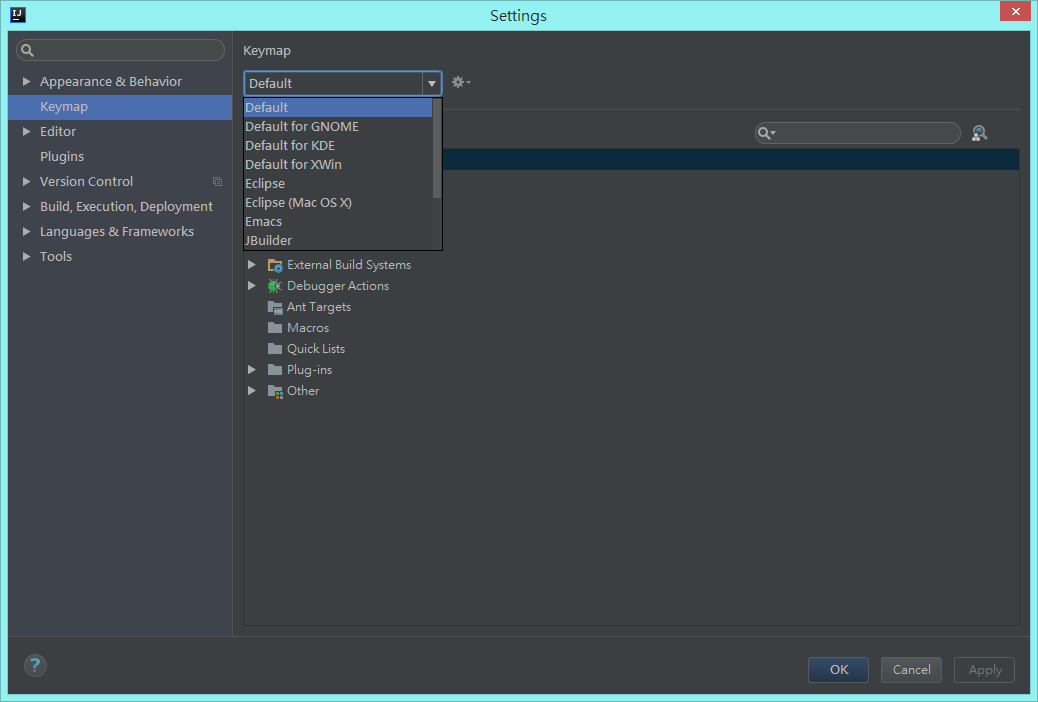Image resolution: width=1038 pixels, height=702 pixels.
Task: Click the keymap gear settings icon
Action: coord(460,82)
